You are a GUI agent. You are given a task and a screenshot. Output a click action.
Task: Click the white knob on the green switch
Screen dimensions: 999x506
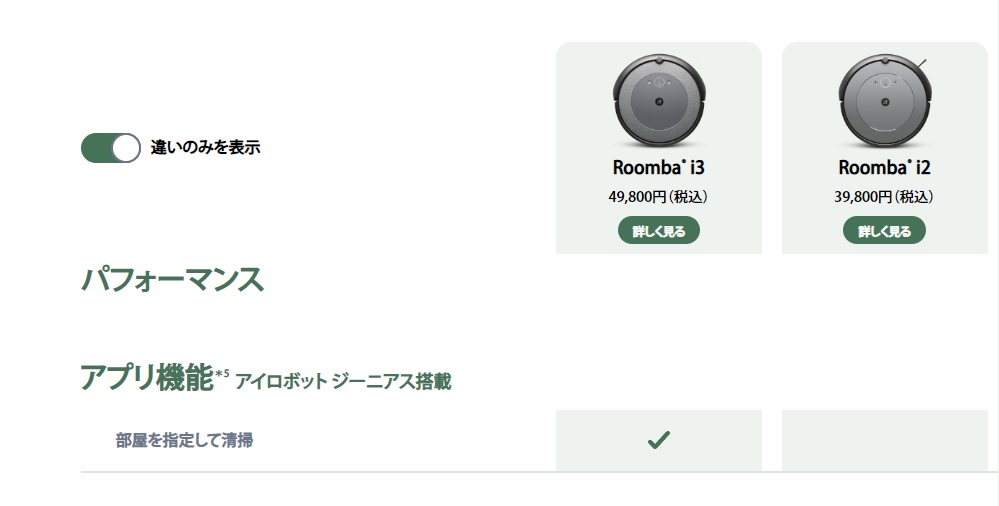click(126, 148)
